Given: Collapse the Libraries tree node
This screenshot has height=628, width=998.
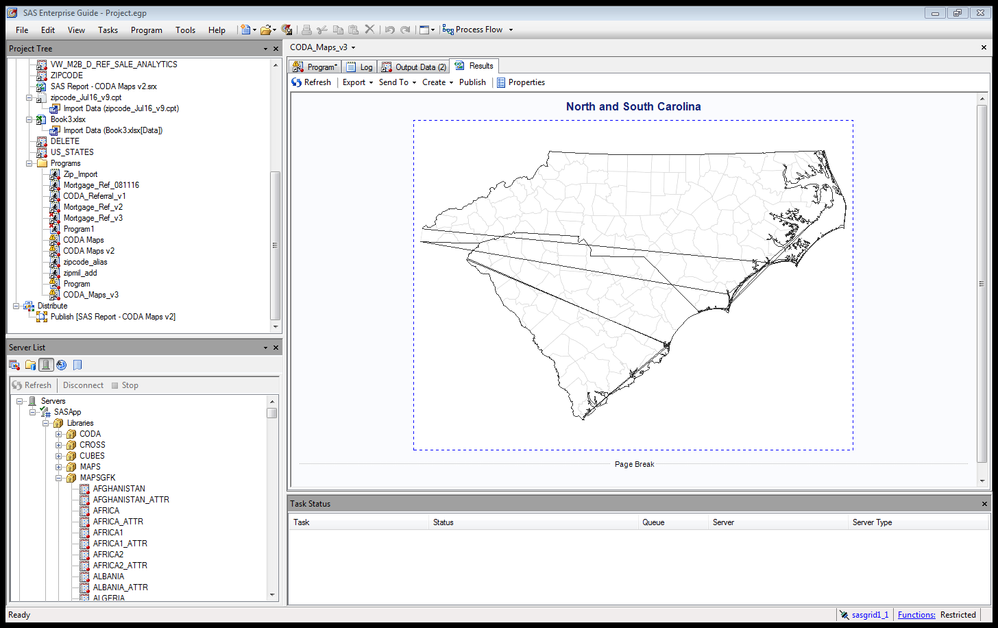Looking at the screenshot, I should [45, 423].
